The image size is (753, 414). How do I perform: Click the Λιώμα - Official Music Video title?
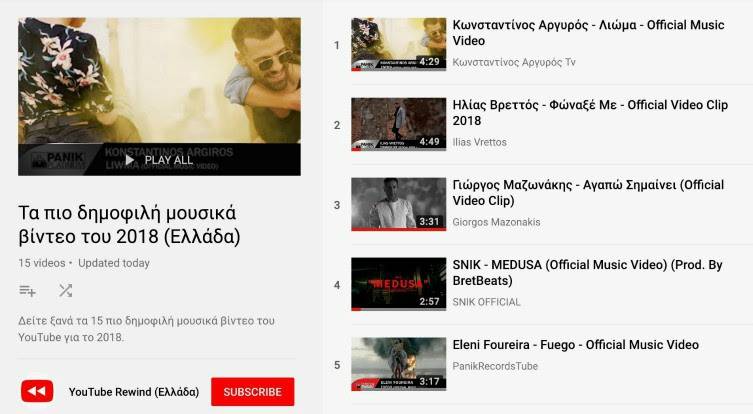click(x=588, y=33)
